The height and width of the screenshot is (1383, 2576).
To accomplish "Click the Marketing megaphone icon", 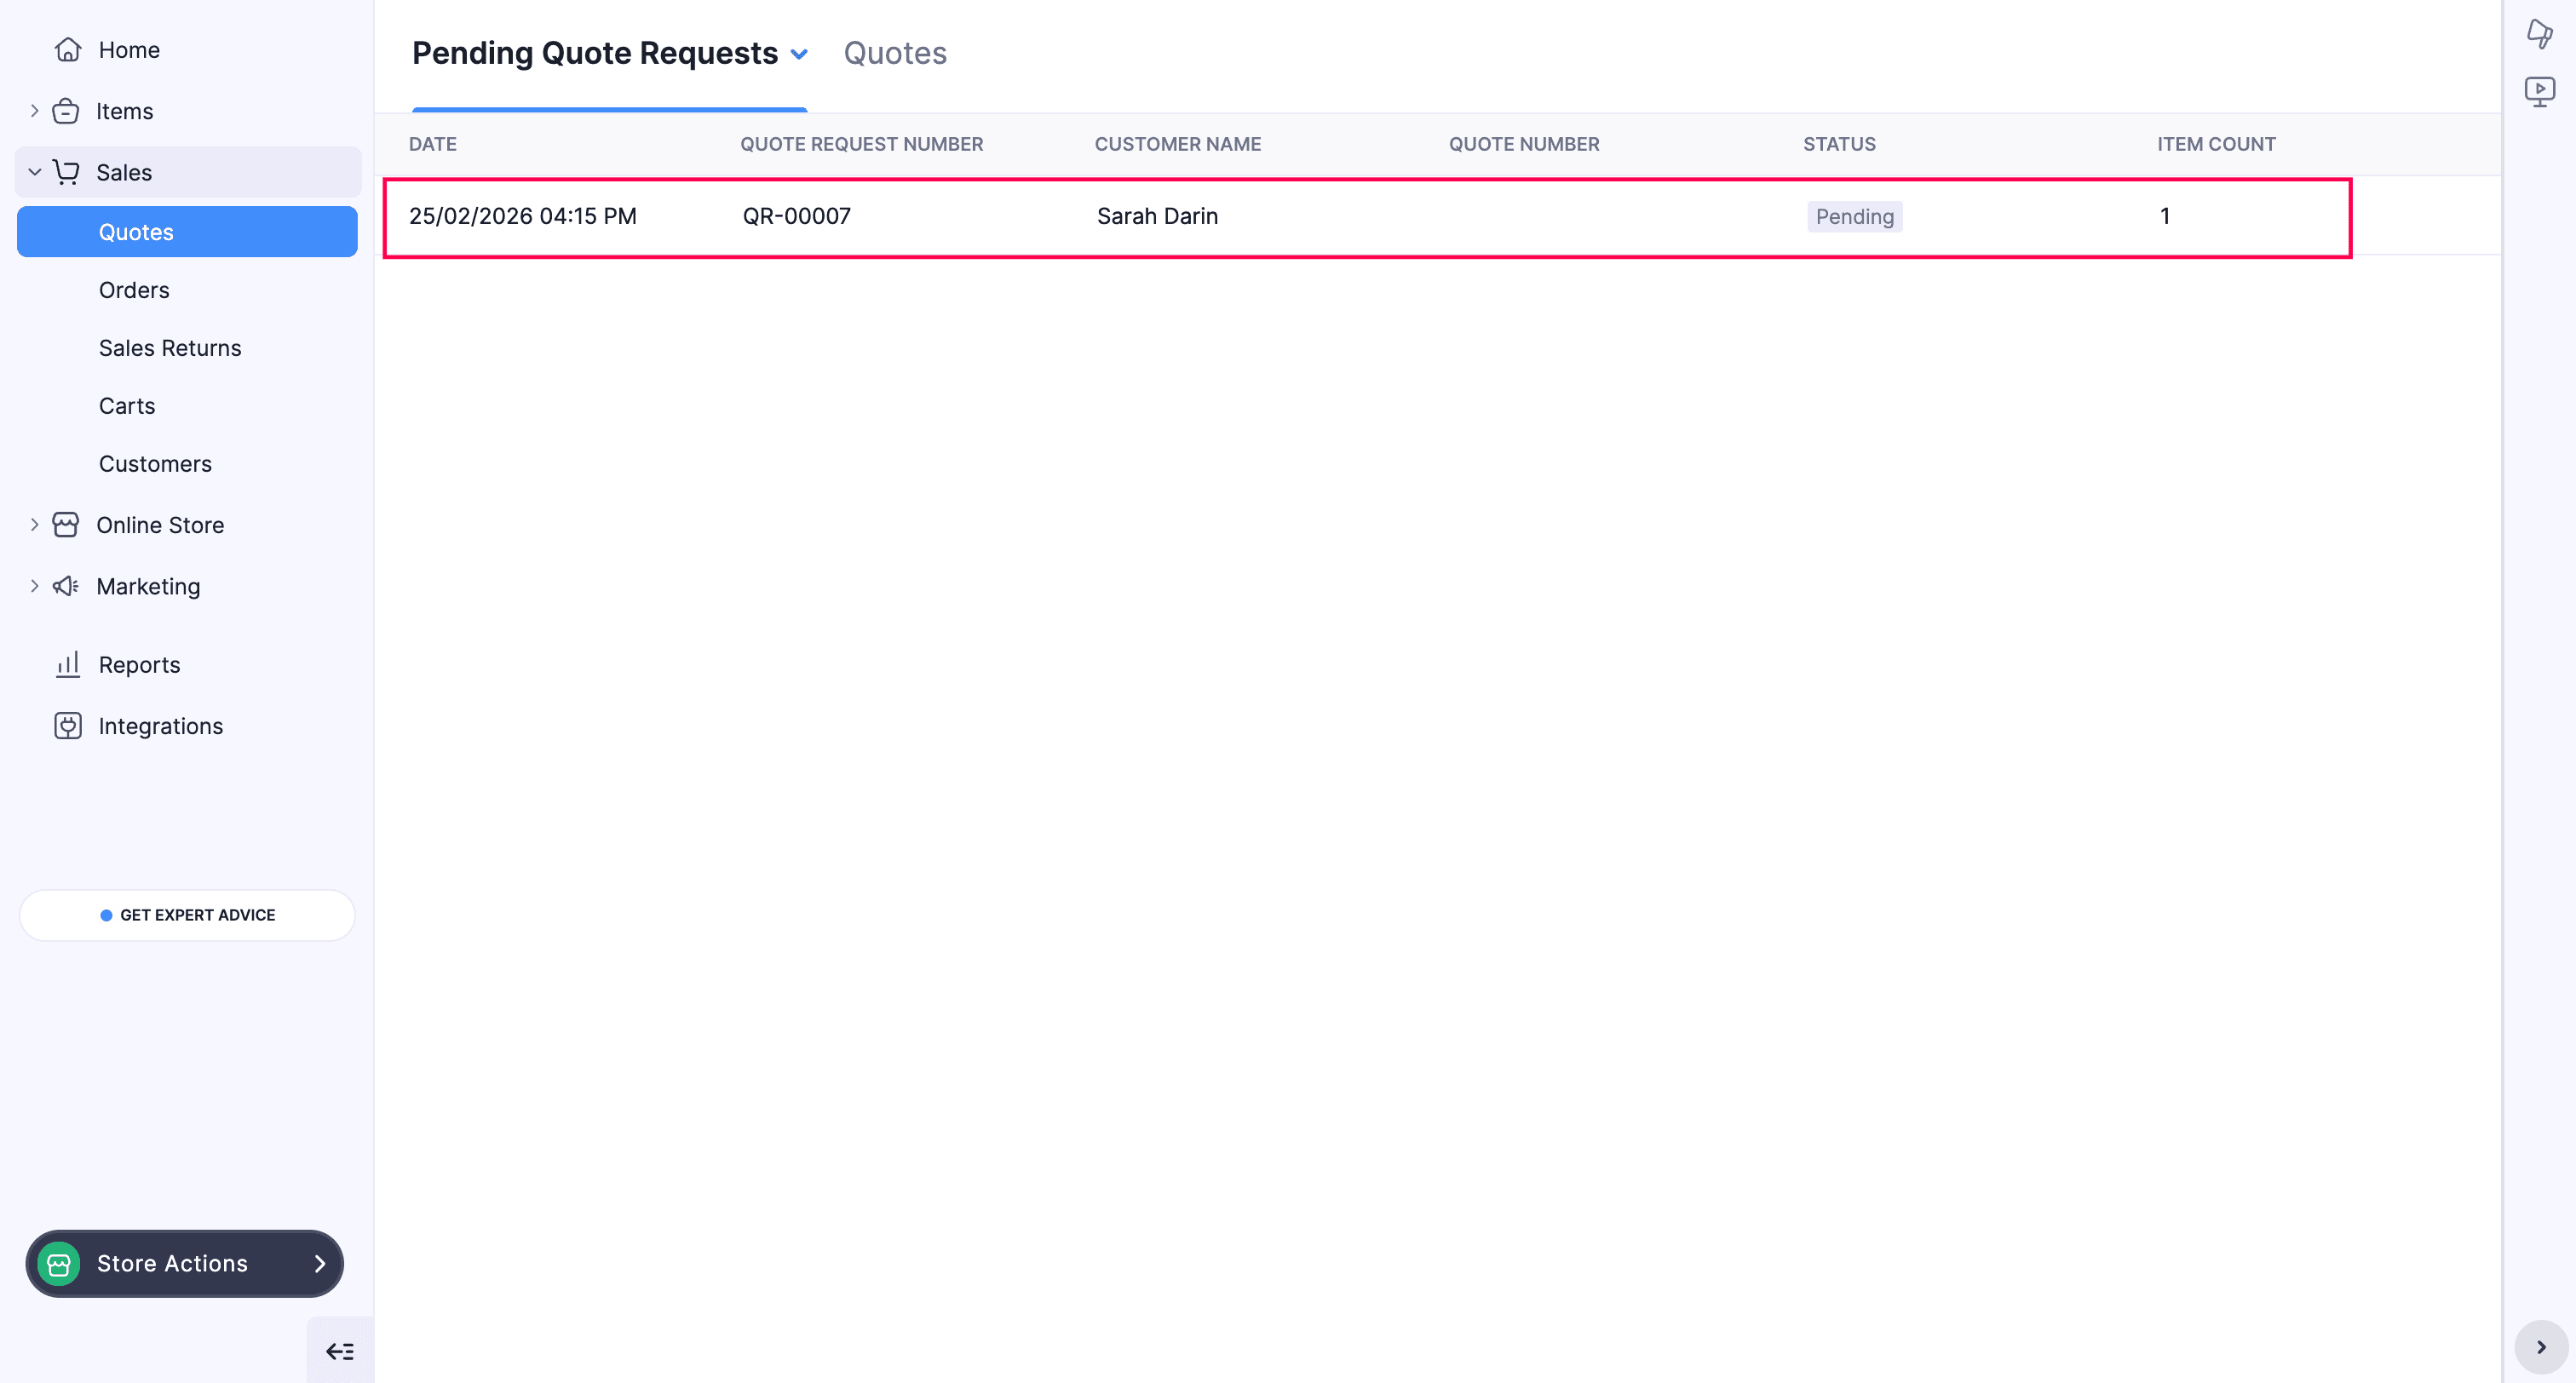I will (x=66, y=586).
